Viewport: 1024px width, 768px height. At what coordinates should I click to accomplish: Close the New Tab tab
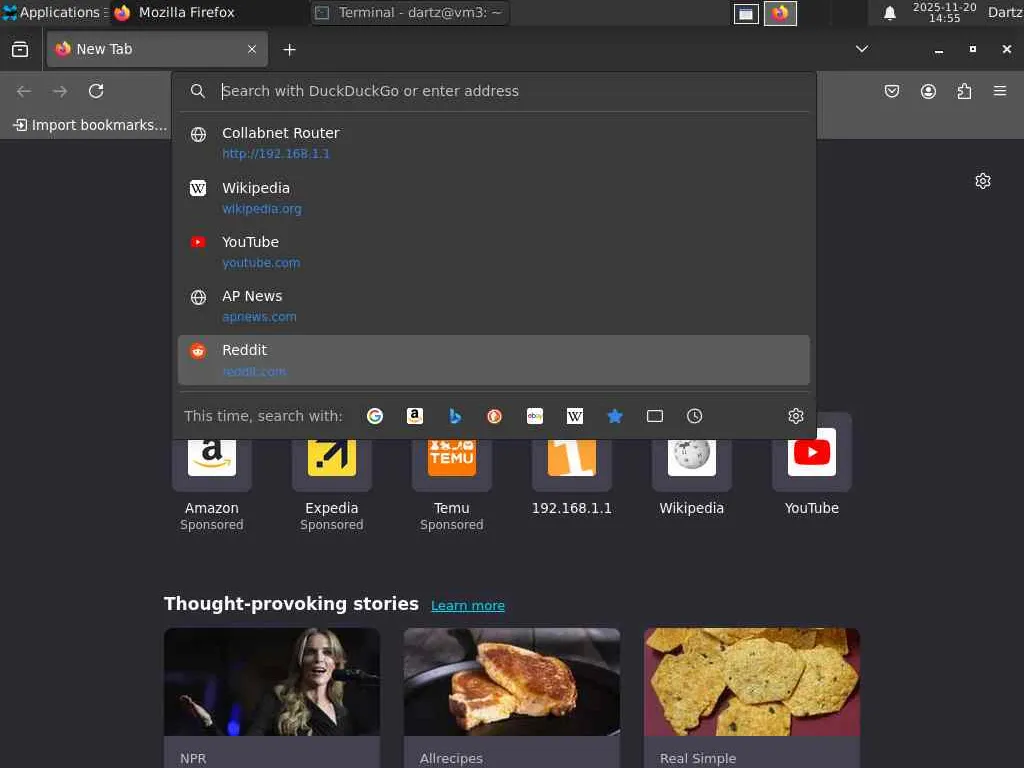tap(252, 49)
